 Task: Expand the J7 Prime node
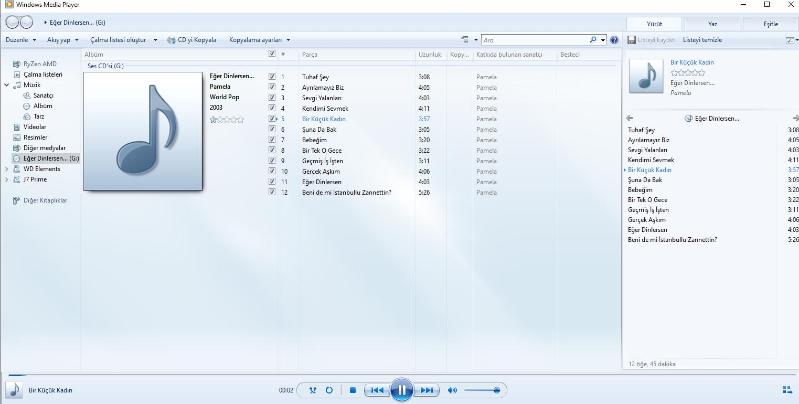click(7, 179)
